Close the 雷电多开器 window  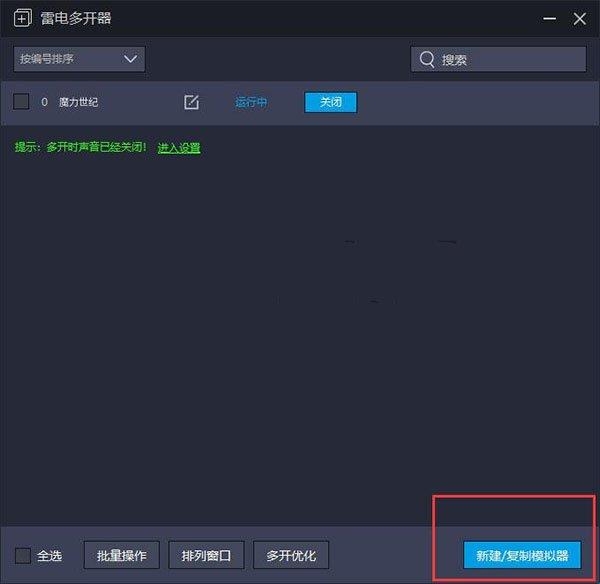point(579,18)
